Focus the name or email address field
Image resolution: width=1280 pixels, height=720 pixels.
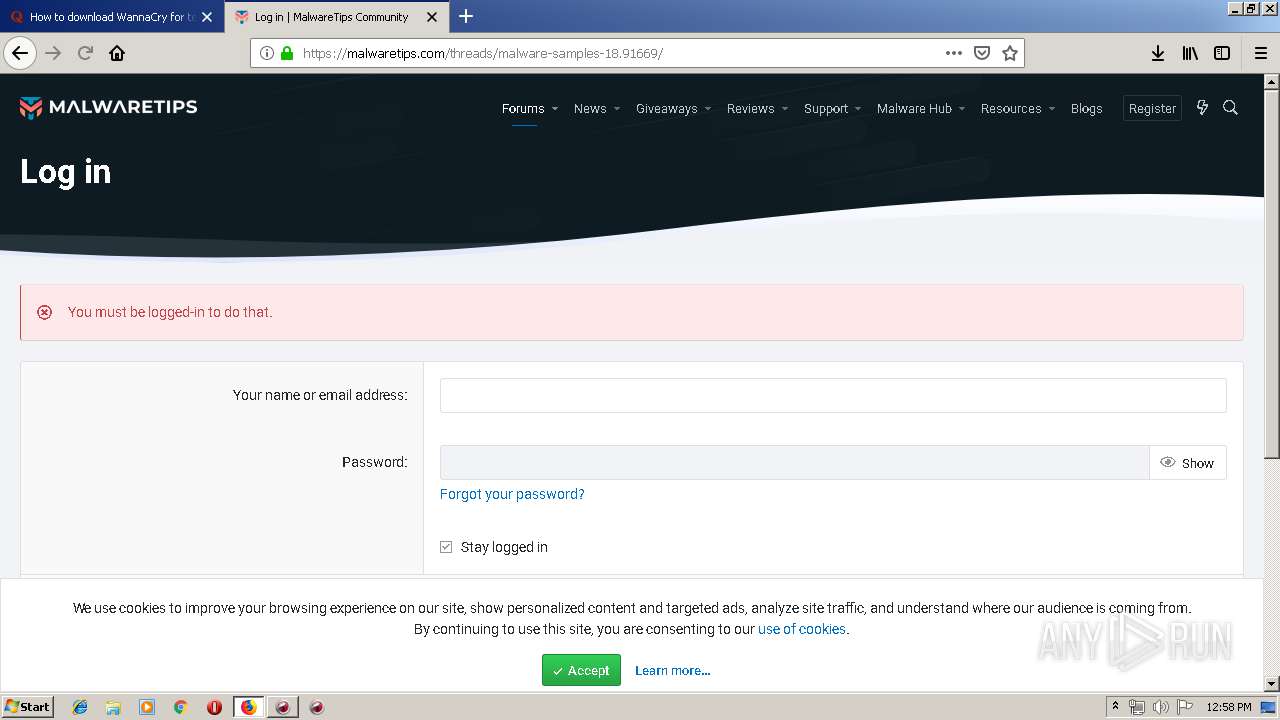tap(833, 395)
